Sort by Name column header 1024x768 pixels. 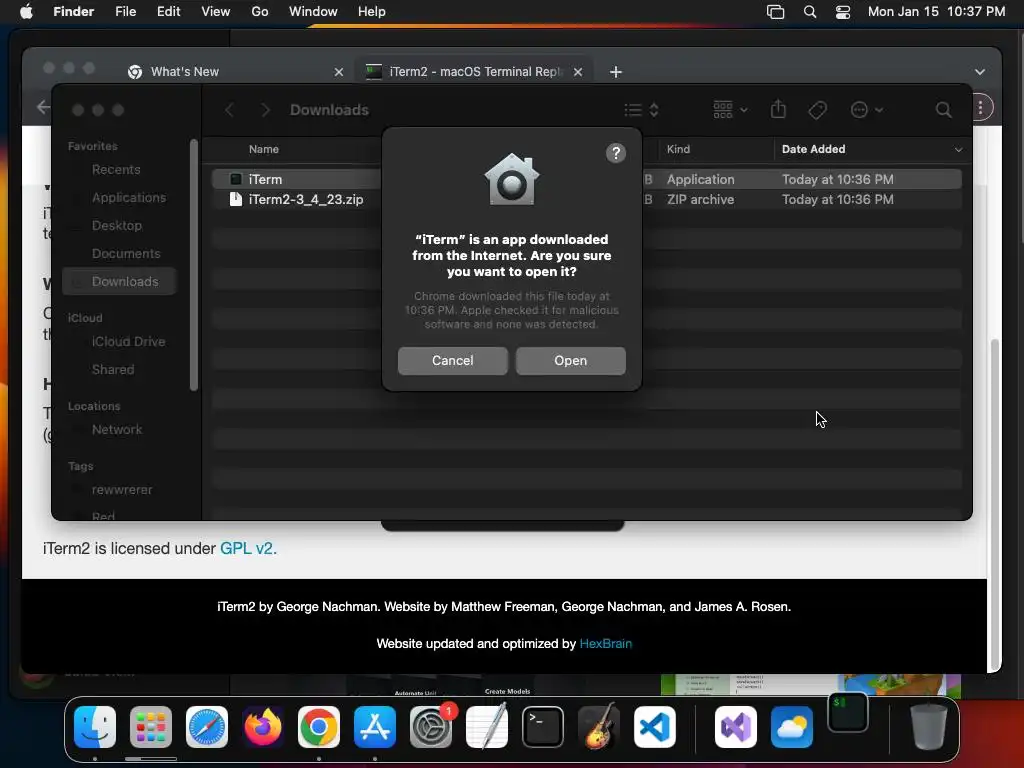pyautogui.click(x=264, y=149)
